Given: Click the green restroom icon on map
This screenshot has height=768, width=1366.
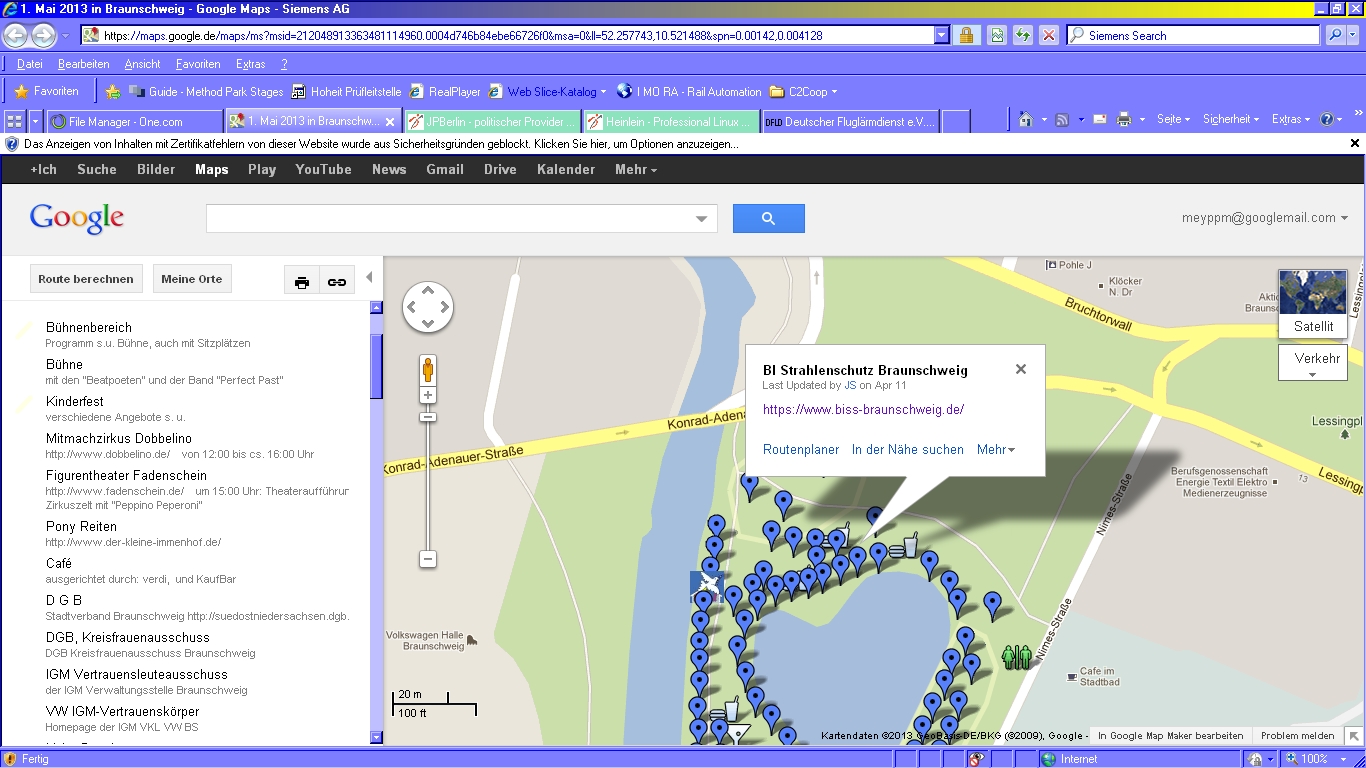Looking at the screenshot, I should click(1016, 657).
